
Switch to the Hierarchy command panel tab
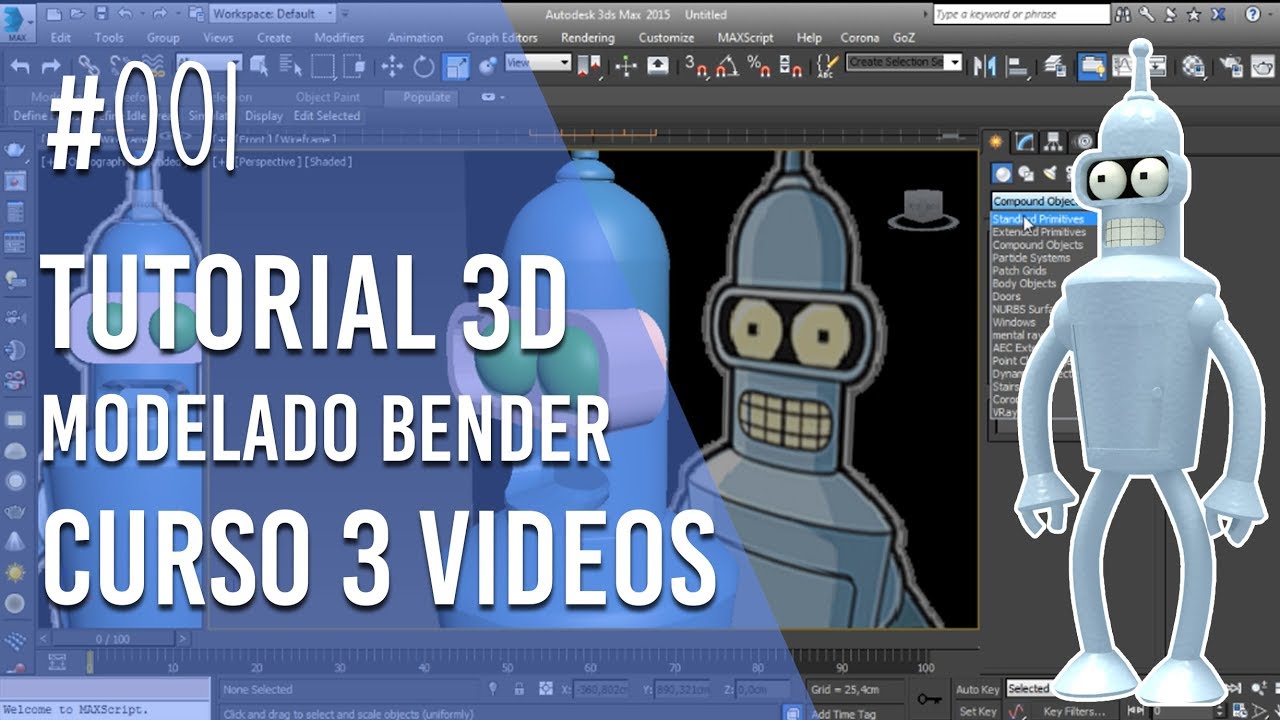click(1053, 141)
